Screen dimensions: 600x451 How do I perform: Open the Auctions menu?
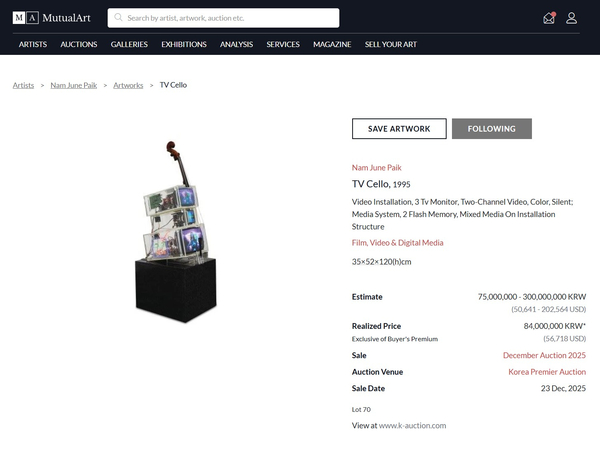79,44
